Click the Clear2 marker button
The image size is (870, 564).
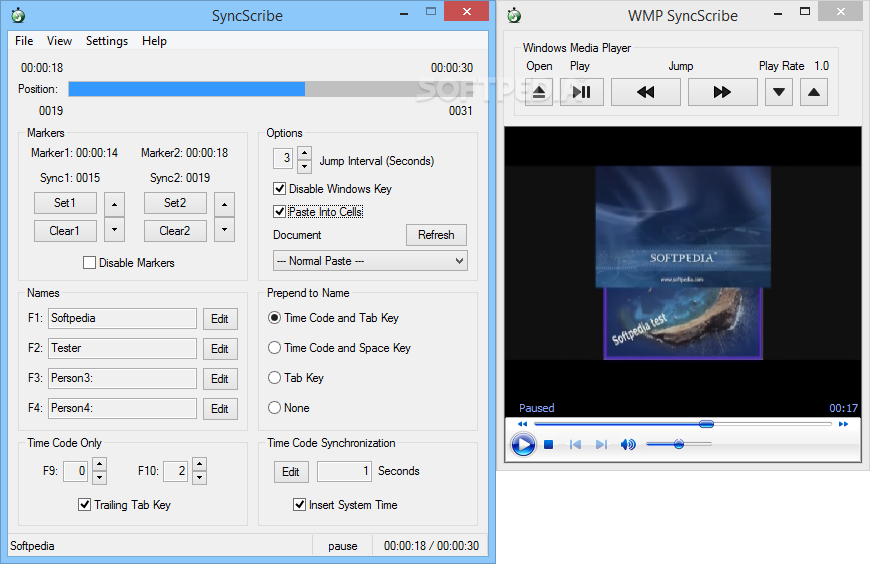(x=175, y=231)
